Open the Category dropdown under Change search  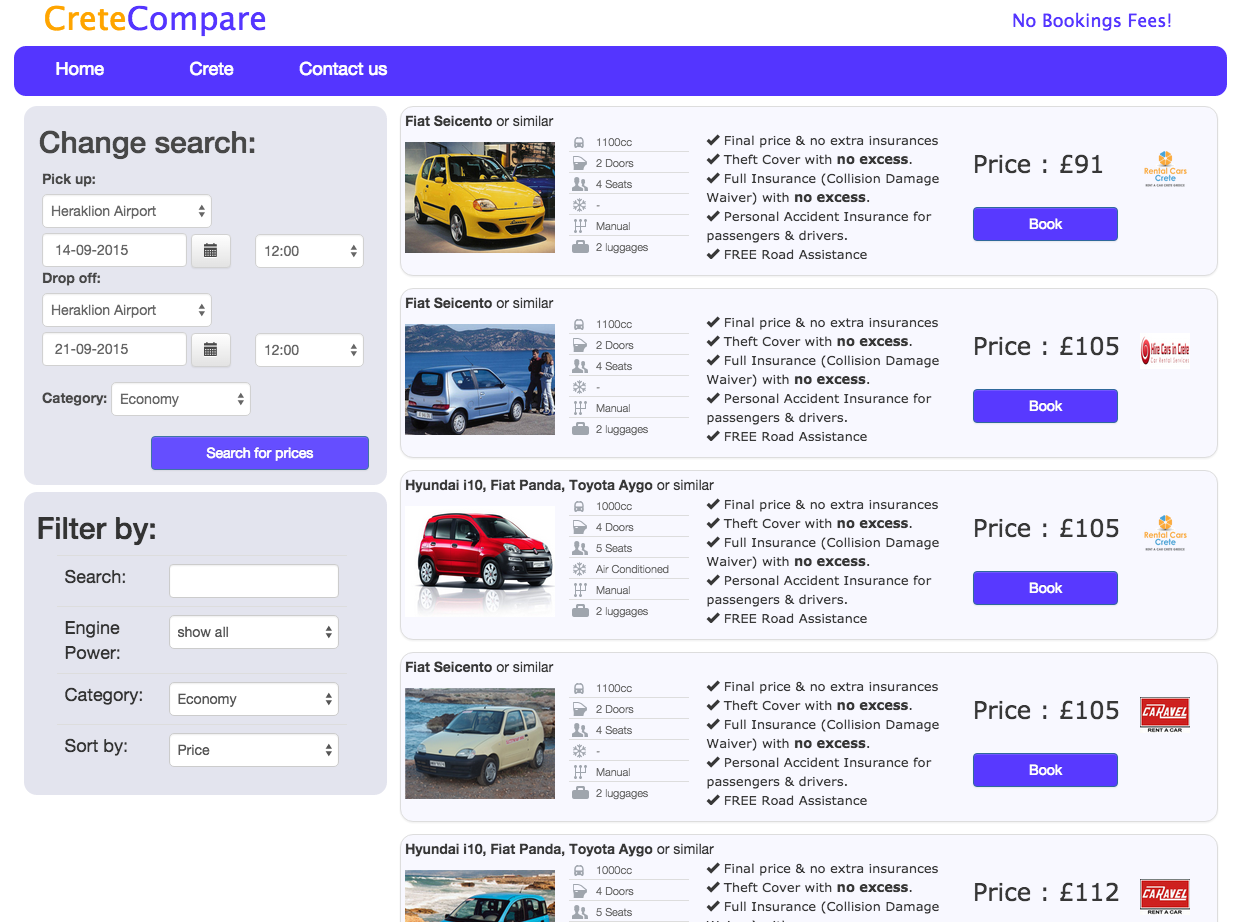[181, 399]
